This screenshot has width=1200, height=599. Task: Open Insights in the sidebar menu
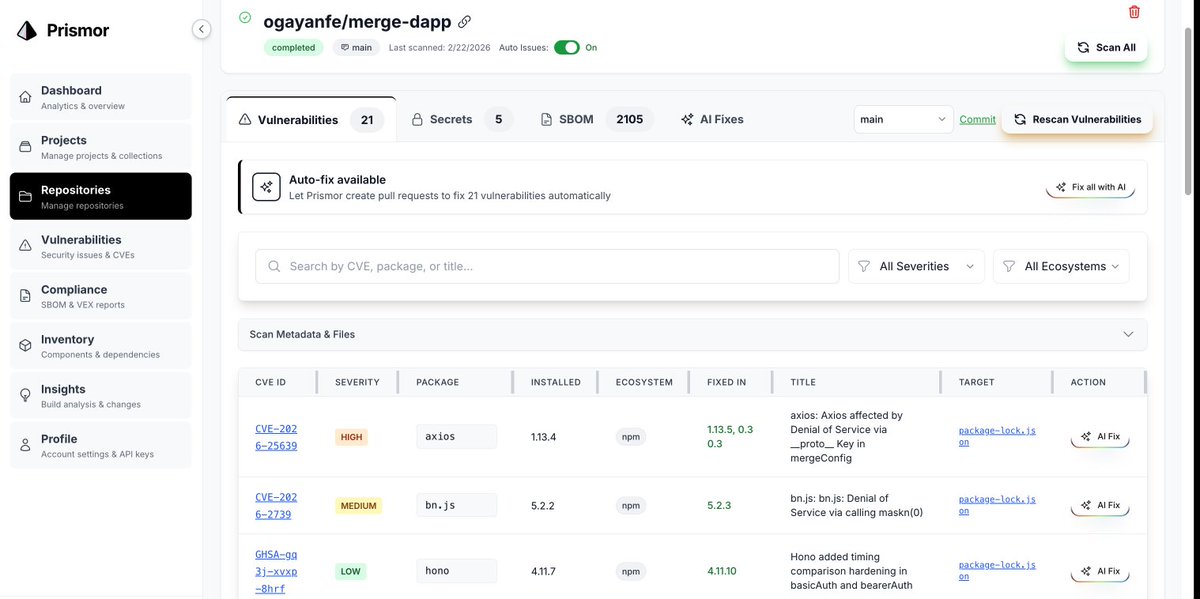(x=101, y=396)
